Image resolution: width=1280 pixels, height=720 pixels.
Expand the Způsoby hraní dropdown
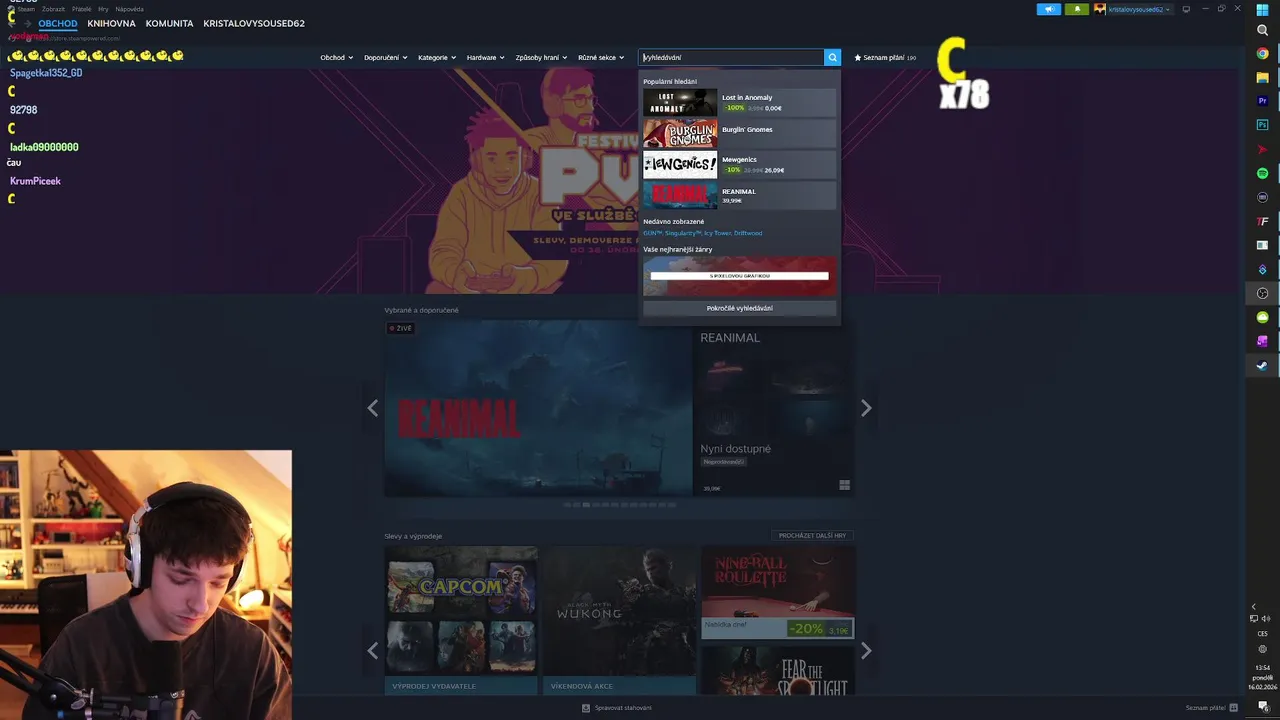click(541, 58)
